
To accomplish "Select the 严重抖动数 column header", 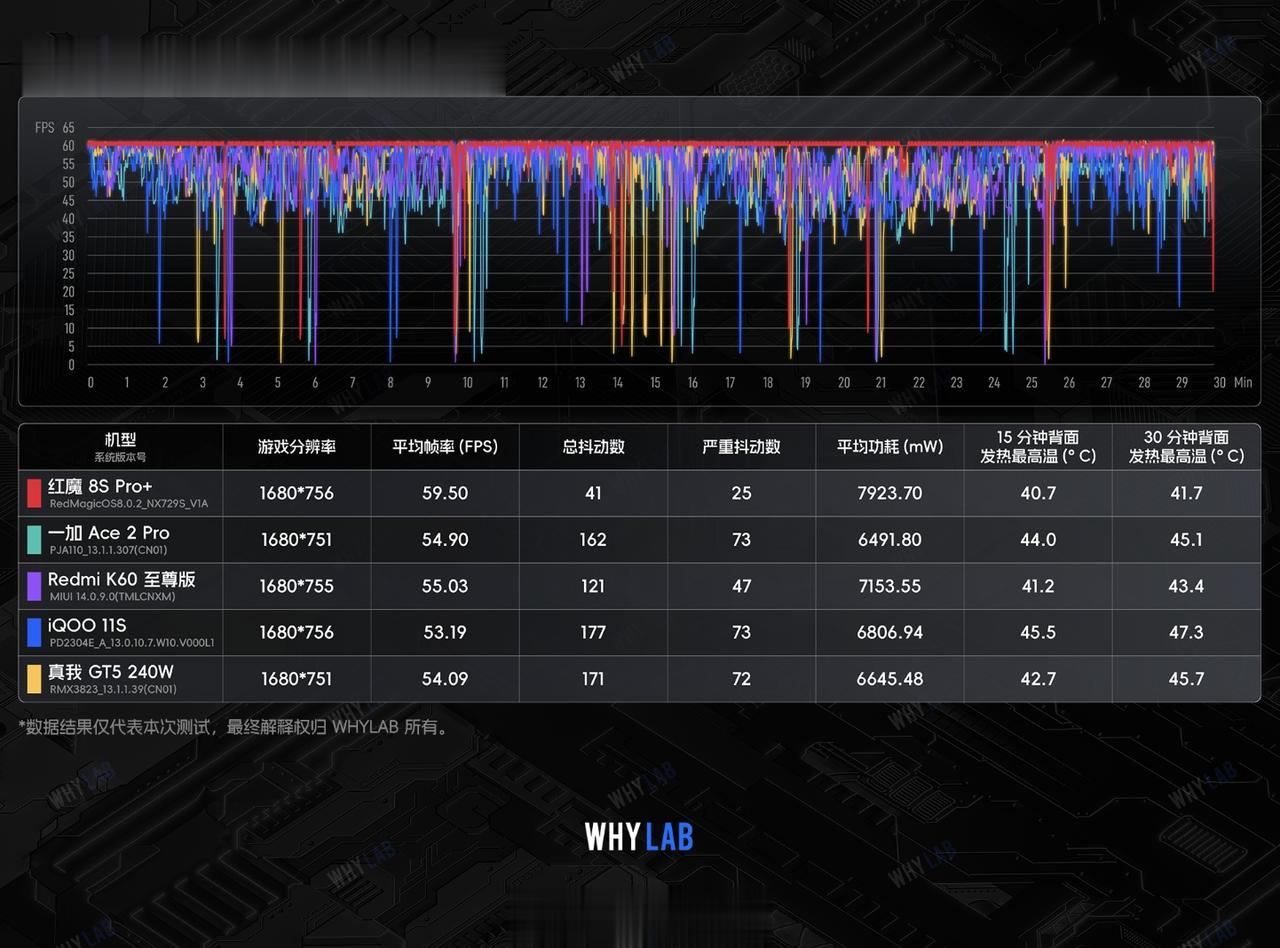I will coord(741,447).
